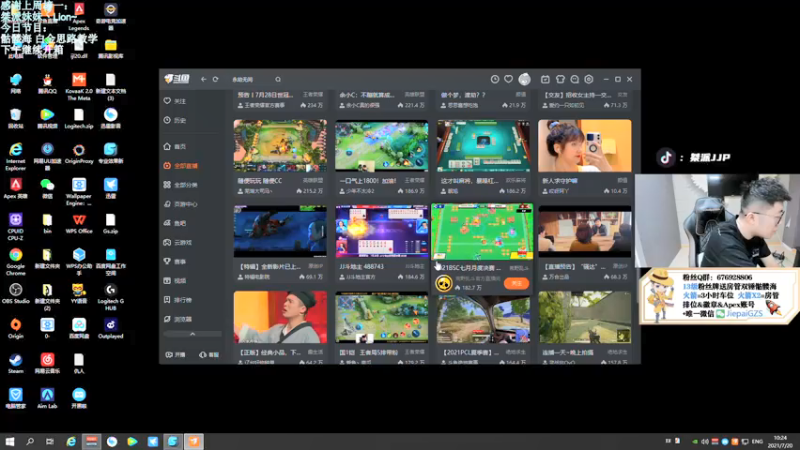Open the message bubble icon in Douyu header
This screenshot has width=800, height=450.
(x=574, y=79)
